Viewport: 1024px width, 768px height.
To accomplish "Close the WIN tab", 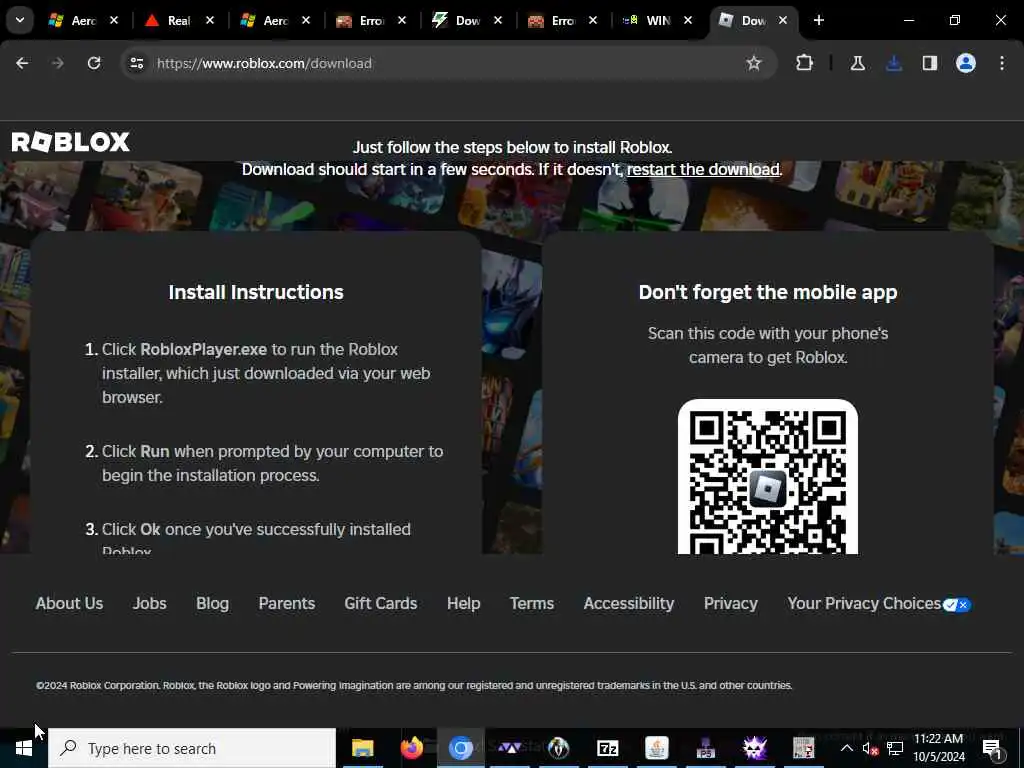I will click(x=688, y=20).
